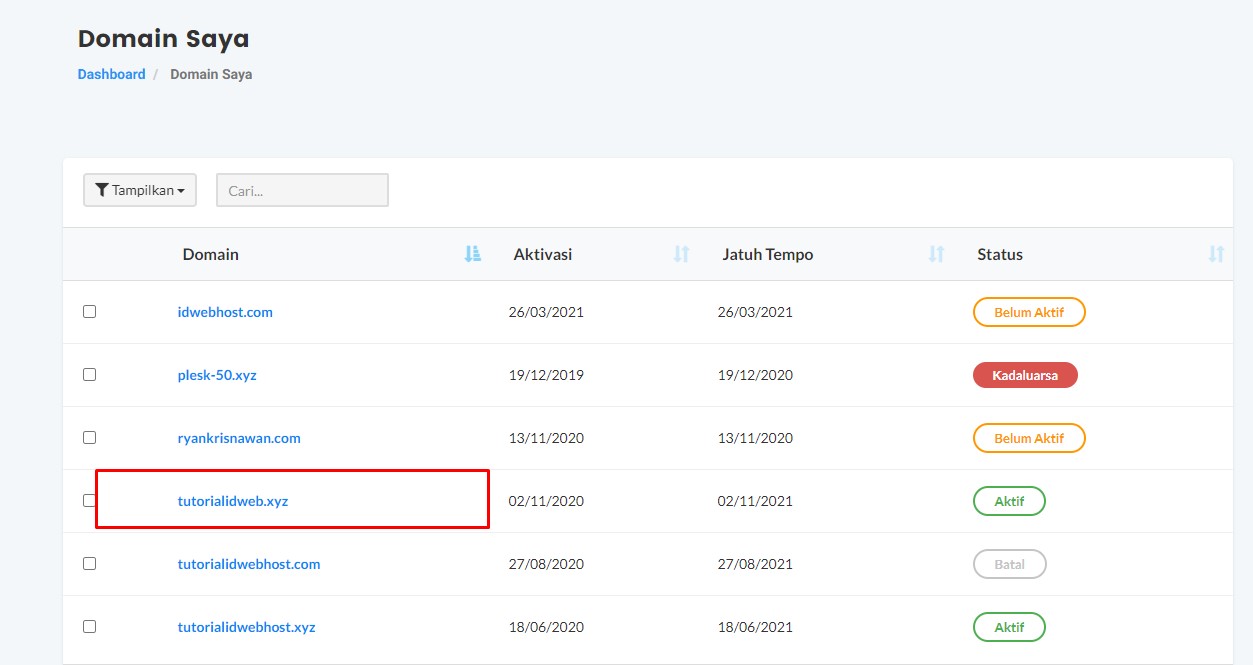Open ryankrisnawan.com domain link
This screenshot has height=665, width=1253.
pos(239,438)
